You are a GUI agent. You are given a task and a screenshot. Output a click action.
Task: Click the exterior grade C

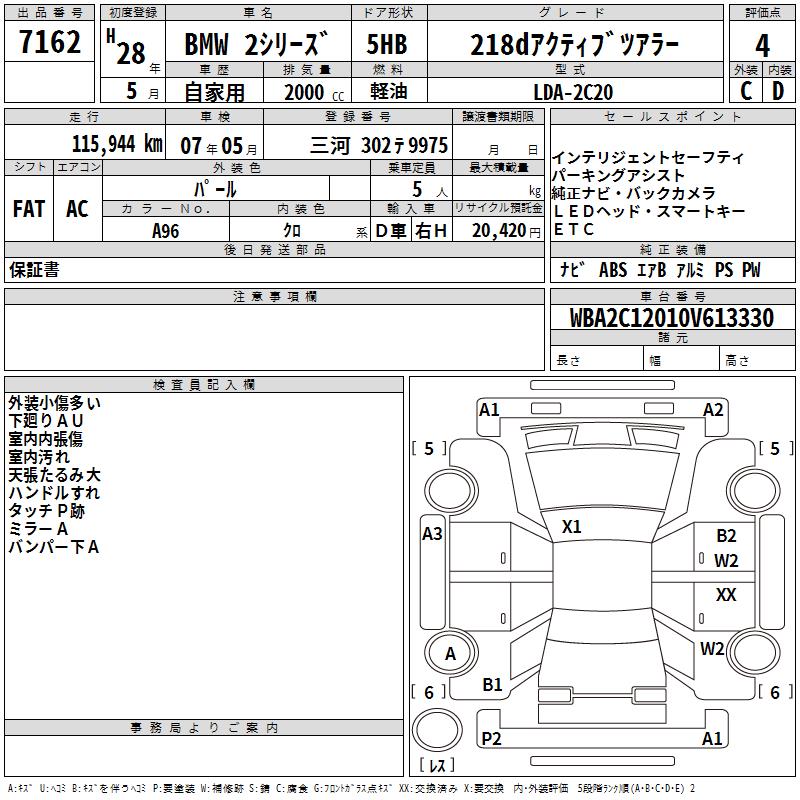746,91
